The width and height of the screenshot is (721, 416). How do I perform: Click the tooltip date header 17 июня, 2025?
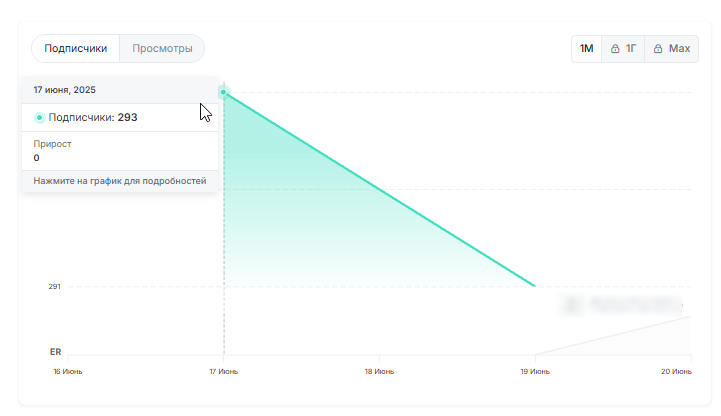(65, 89)
